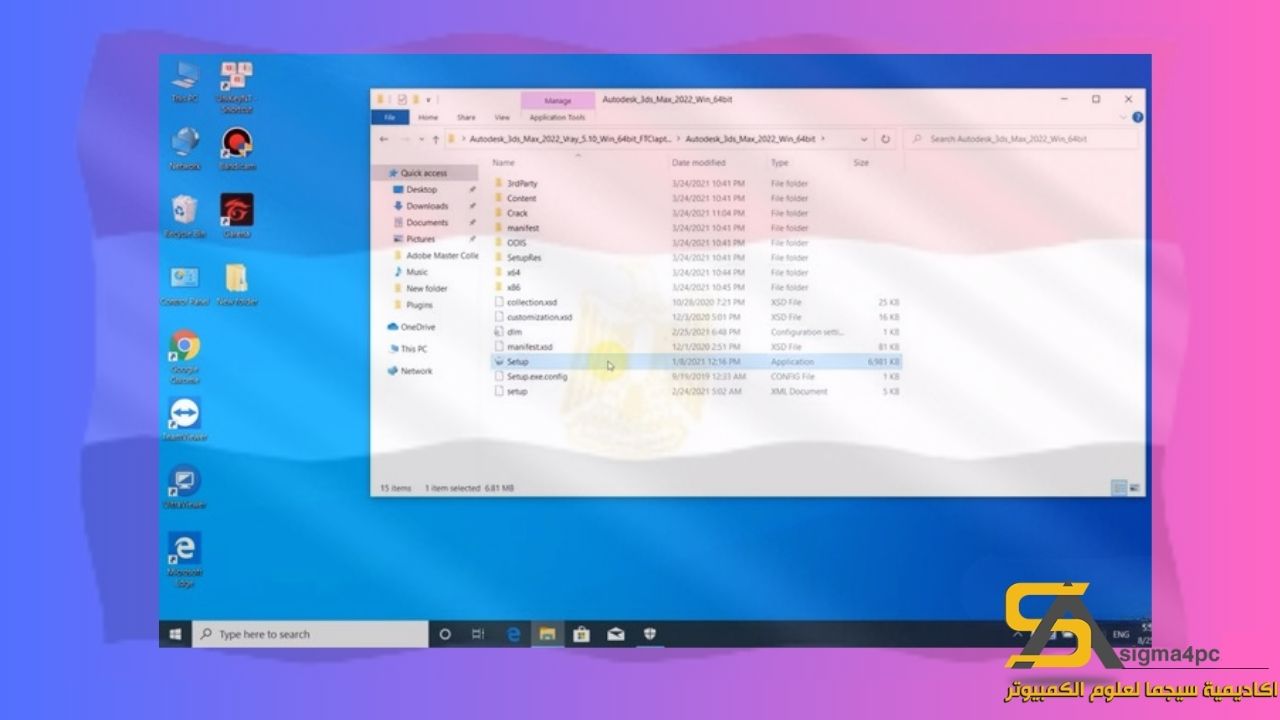Sort by the Size column header
This screenshot has height=720, width=1280.
[x=861, y=162]
